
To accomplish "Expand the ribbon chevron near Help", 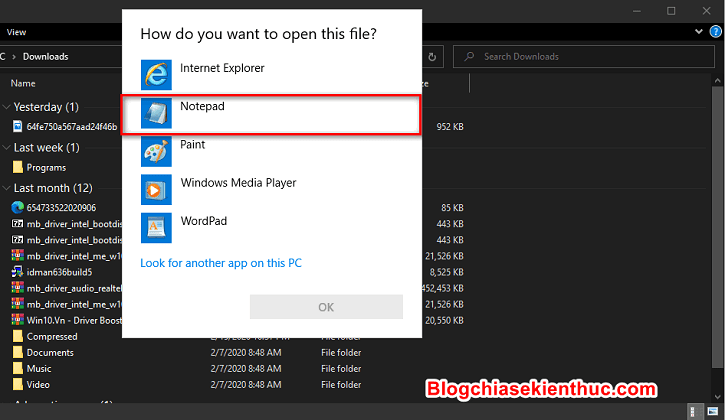I will click(x=699, y=32).
